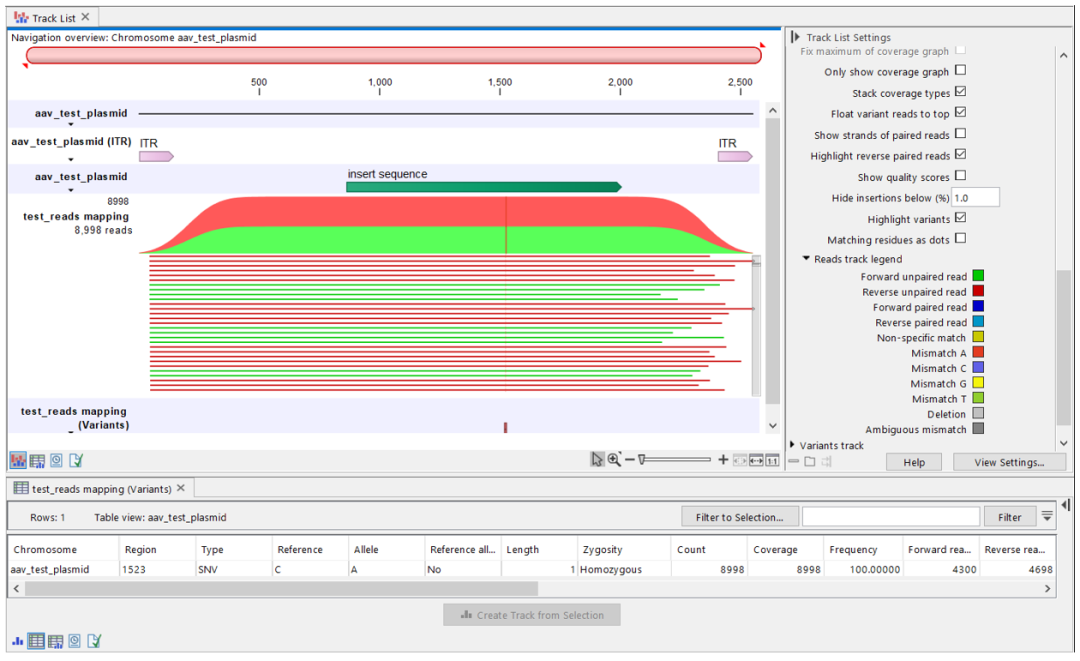The height and width of the screenshot is (661, 1080).
Task: Collapse the Reads track legend section
Action: click(806, 258)
